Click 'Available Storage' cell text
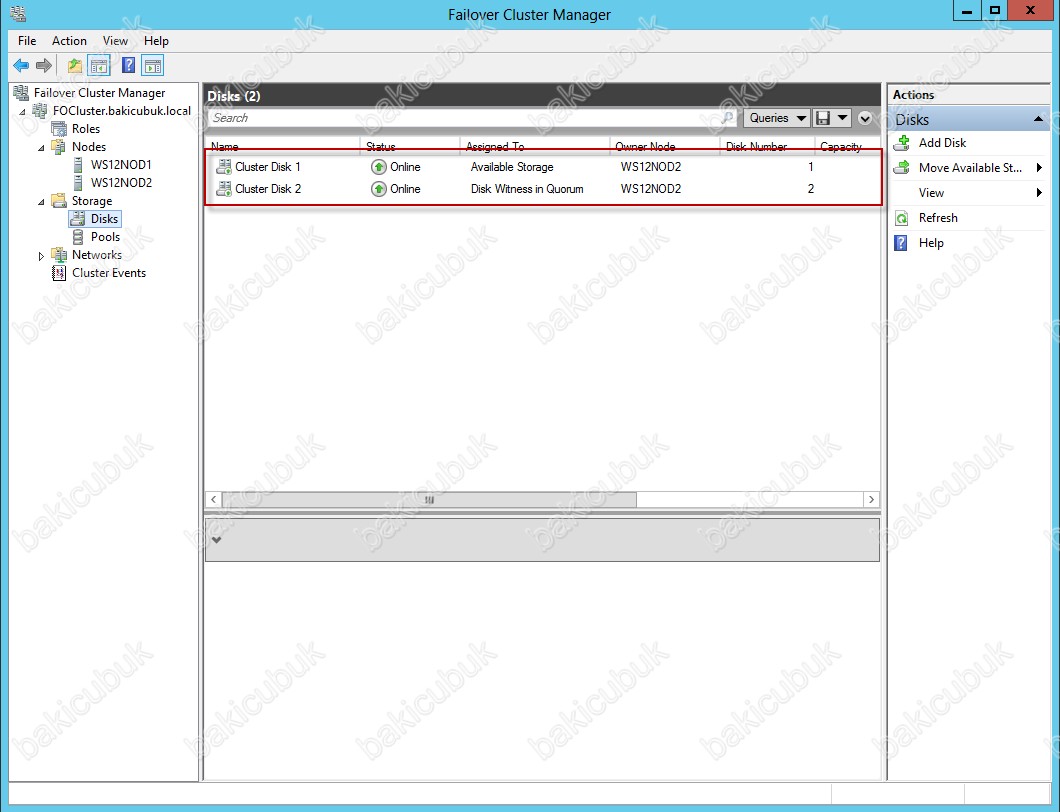1060x812 pixels. [x=512, y=167]
